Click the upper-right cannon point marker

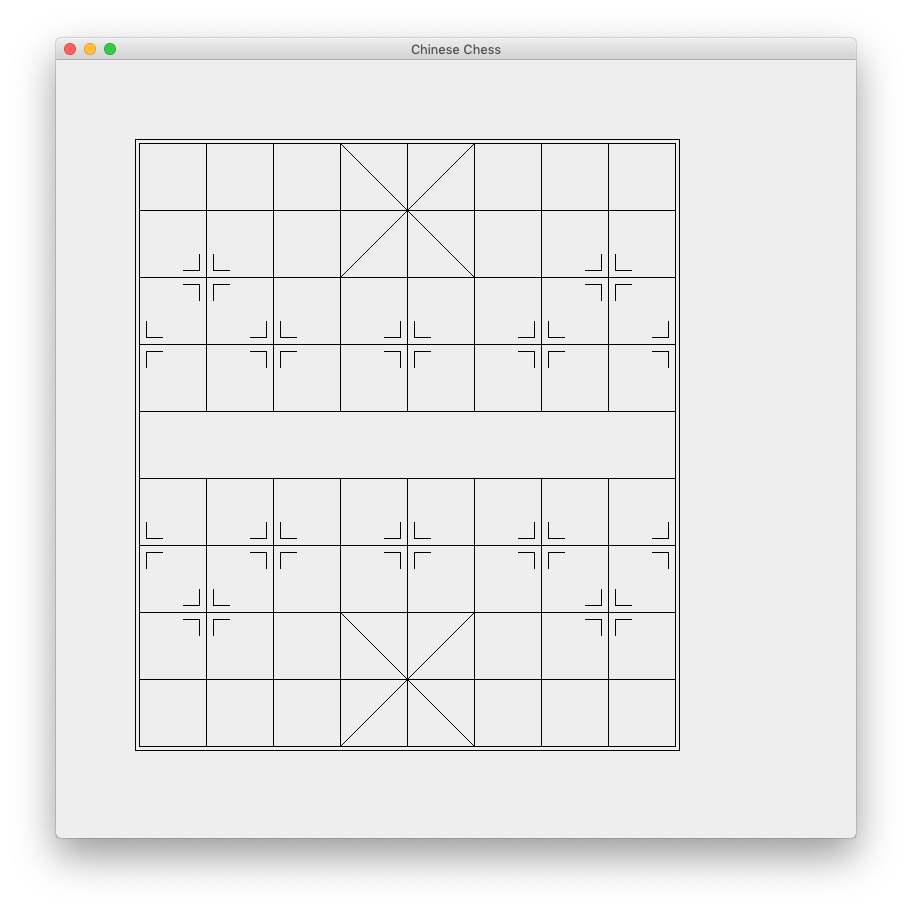click(608, 277)
